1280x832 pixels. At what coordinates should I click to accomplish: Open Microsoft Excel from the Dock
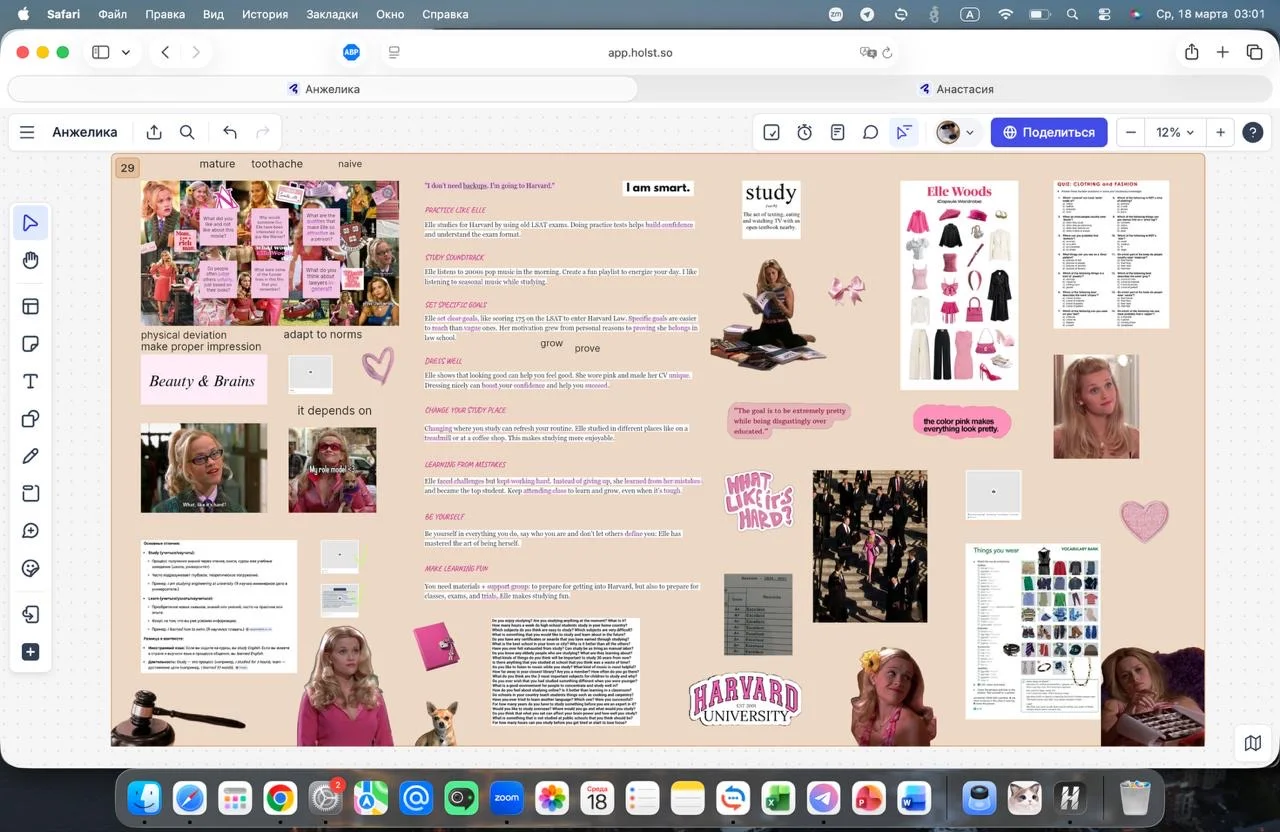[778, 798]
